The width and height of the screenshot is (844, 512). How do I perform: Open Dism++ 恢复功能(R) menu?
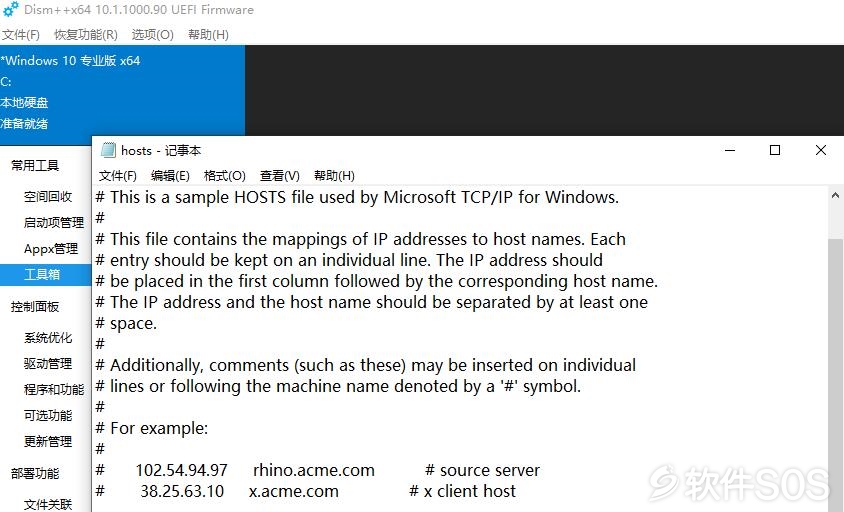point(86,35)
